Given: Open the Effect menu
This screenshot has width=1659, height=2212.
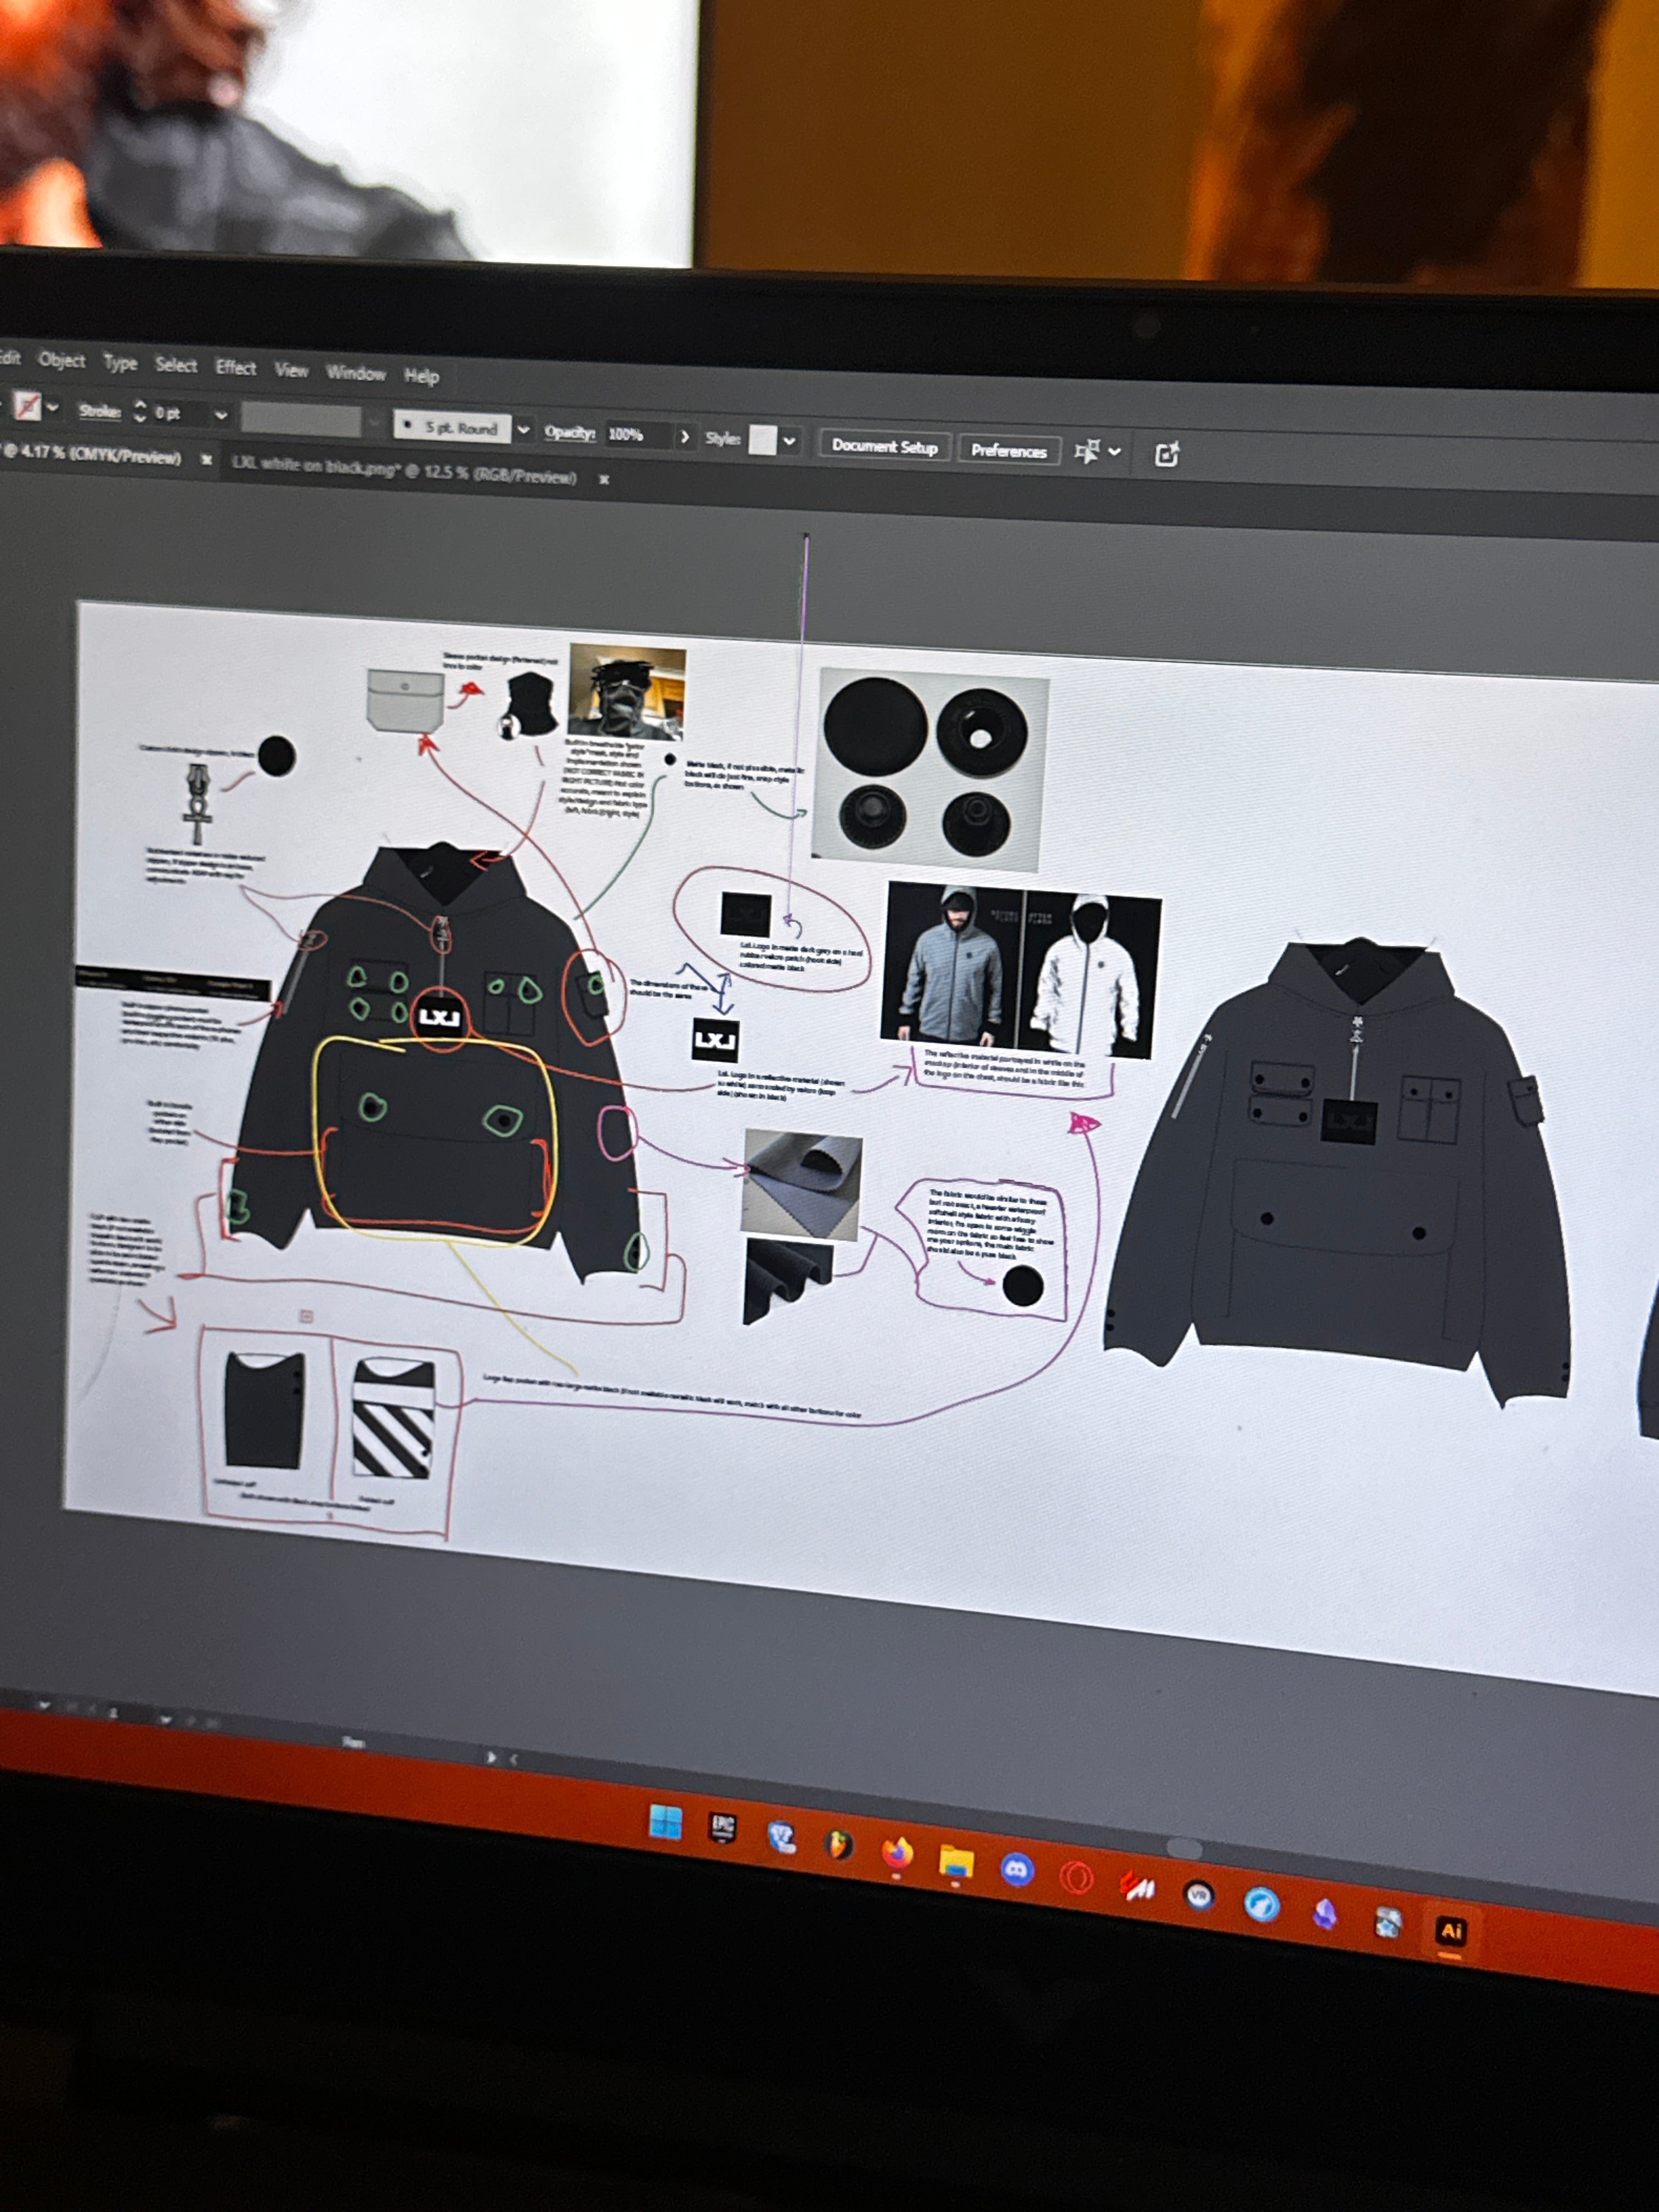Looking at the screenshot, I should (x=236, y=367).
